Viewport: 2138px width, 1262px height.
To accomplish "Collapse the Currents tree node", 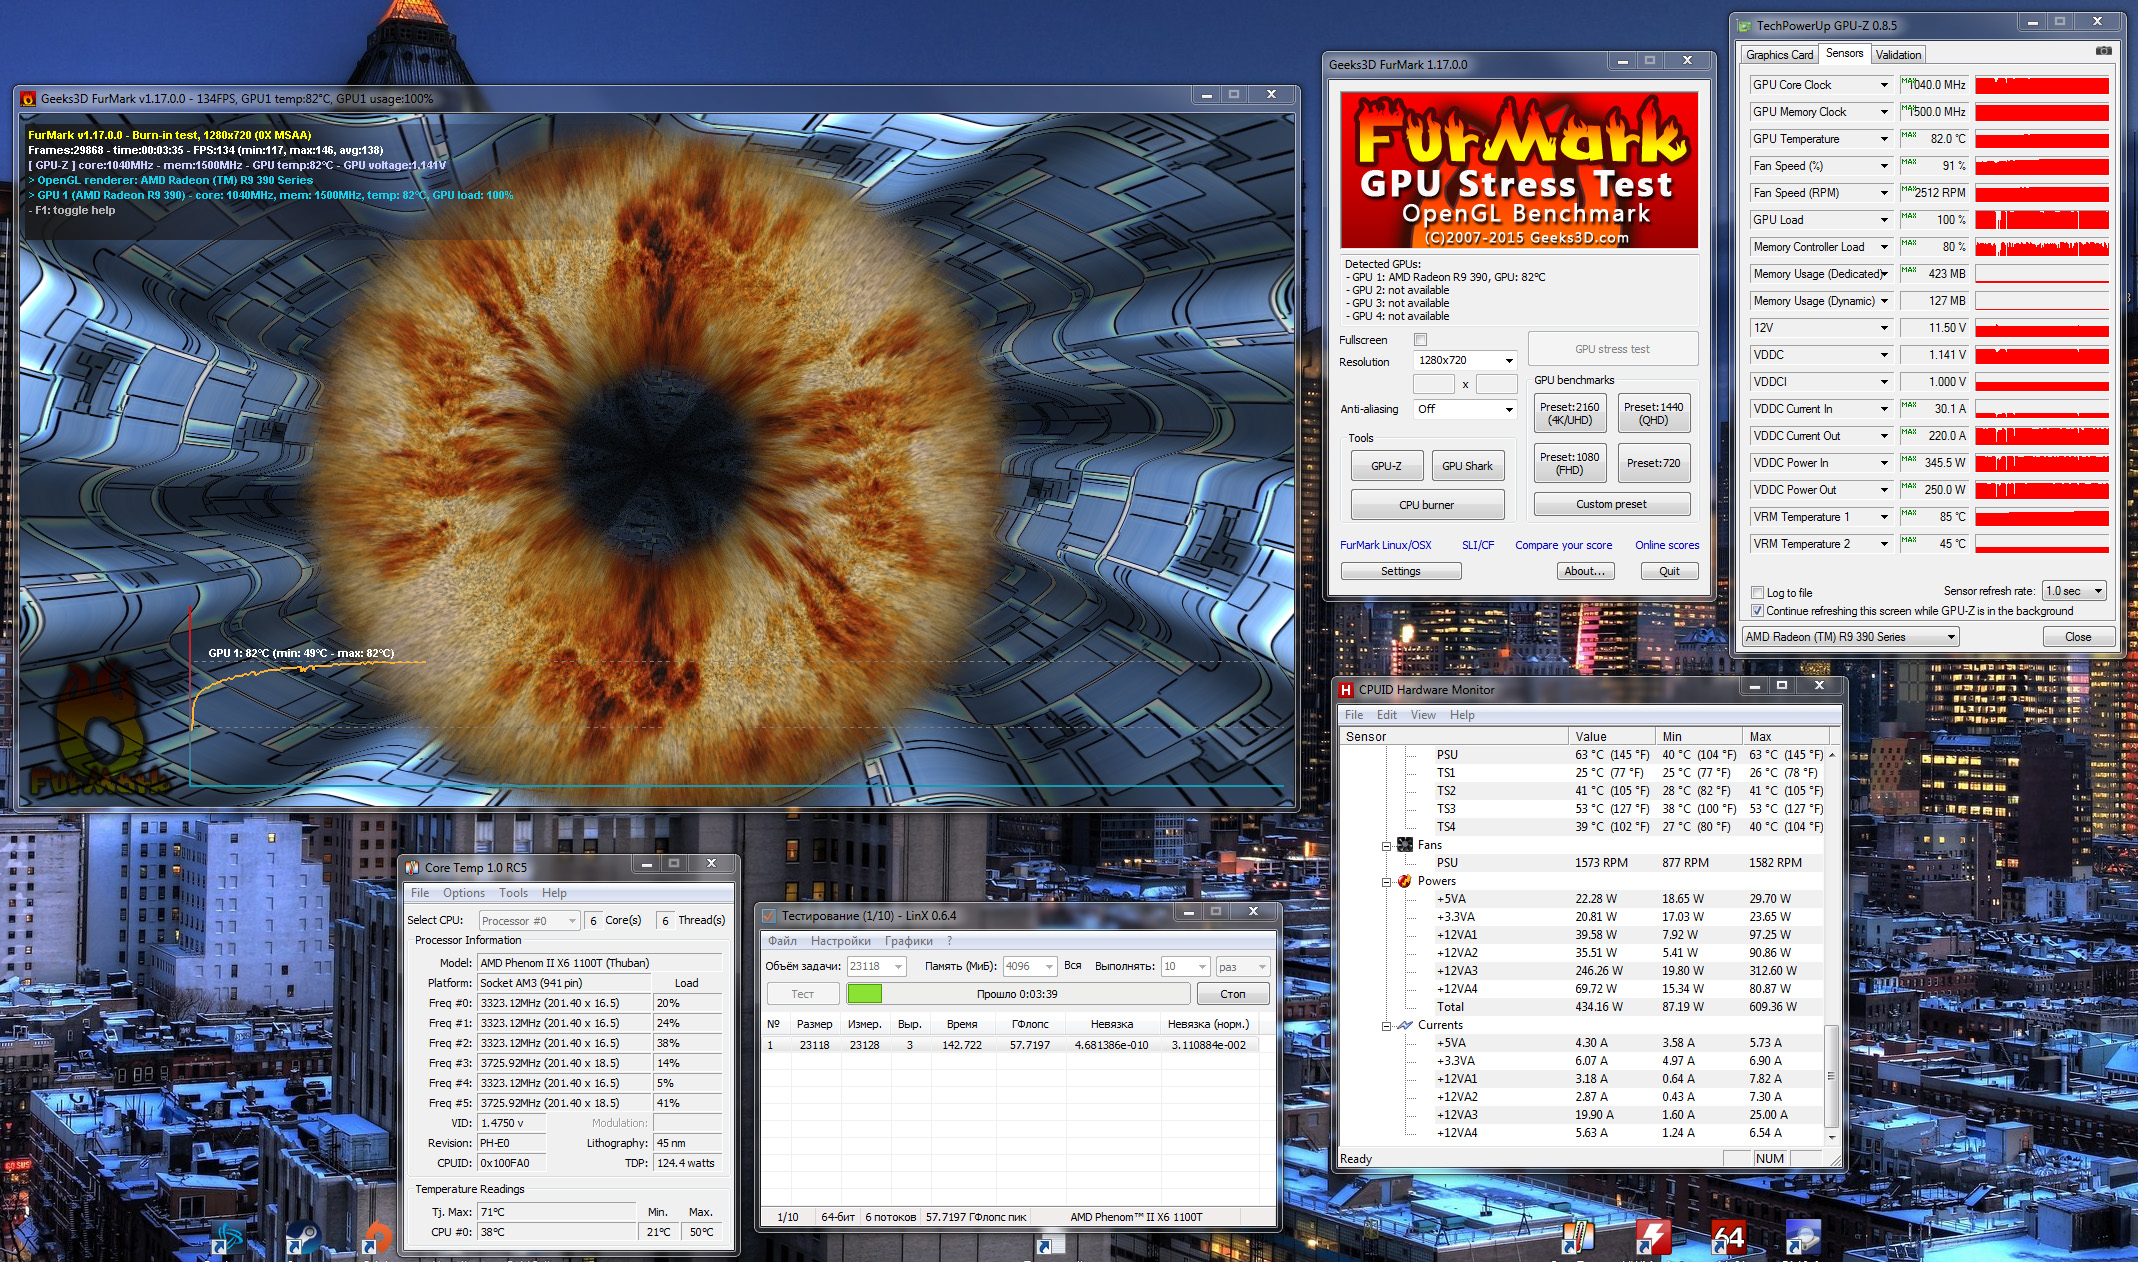I will [1387, 1026].
